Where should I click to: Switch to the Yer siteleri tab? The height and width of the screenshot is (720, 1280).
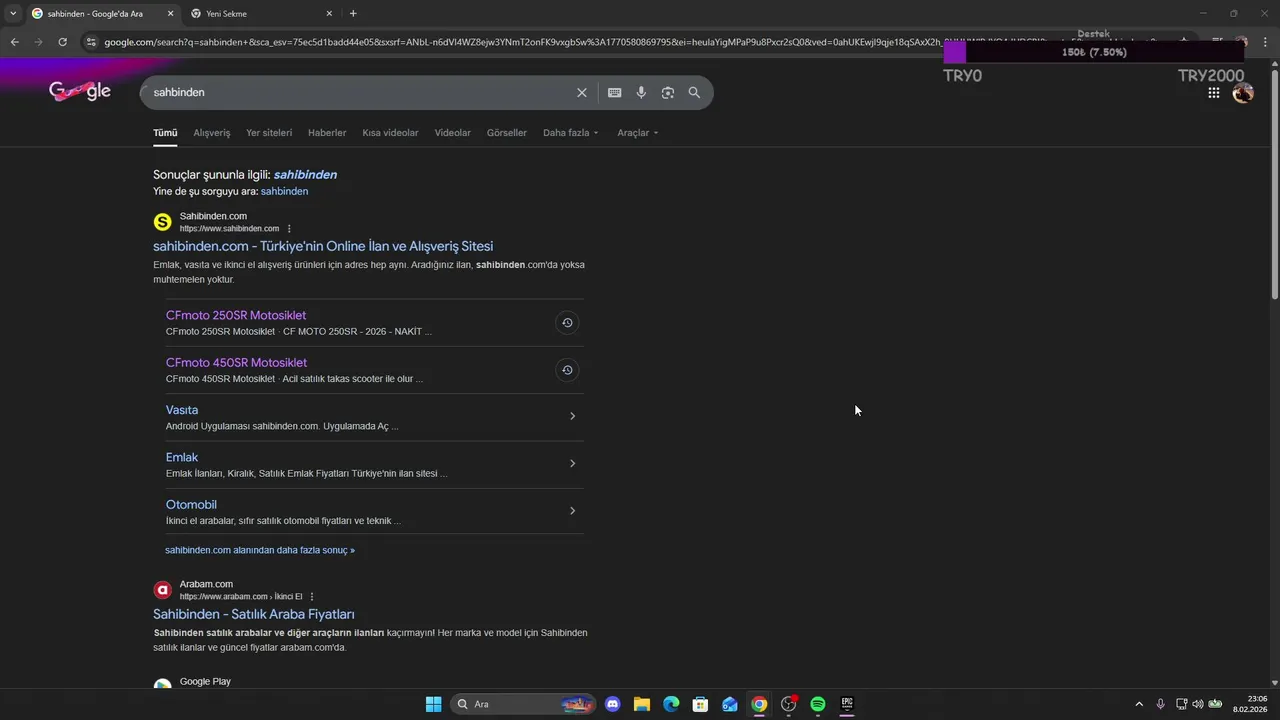269,132
